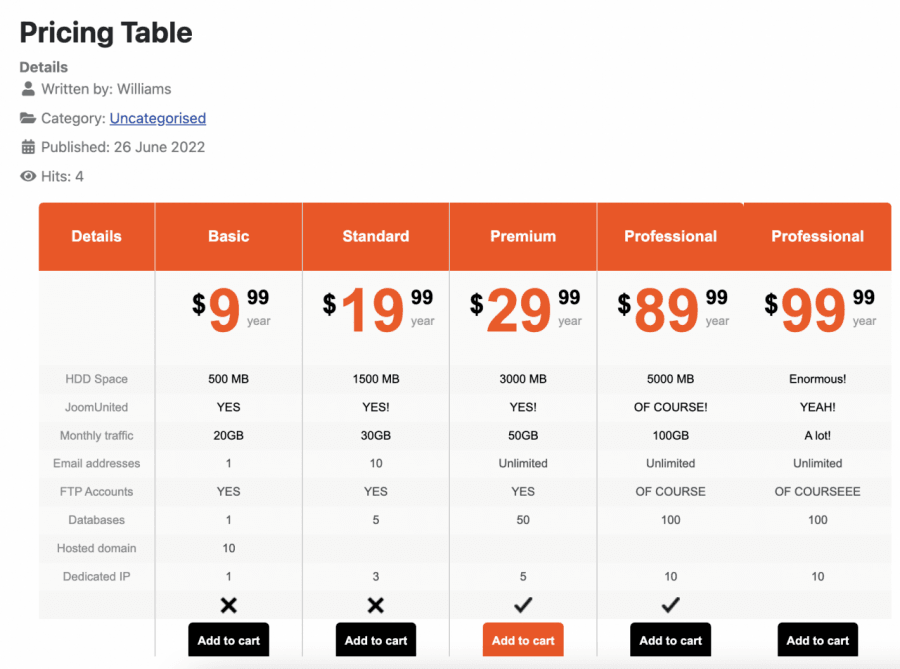Add the Standard plan to cart
This screenshot has height=669, width=900.
(376, 640)
